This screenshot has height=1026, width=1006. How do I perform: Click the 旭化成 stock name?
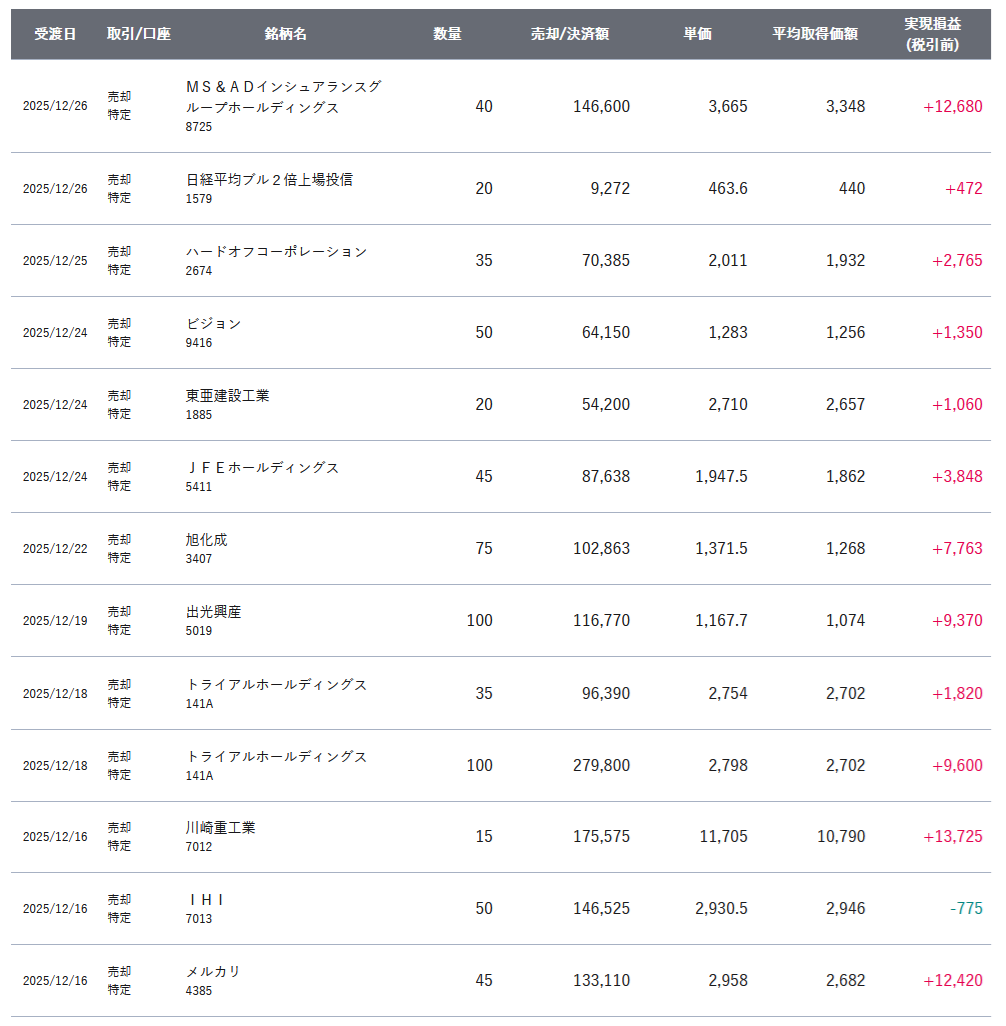pos(206,540)
